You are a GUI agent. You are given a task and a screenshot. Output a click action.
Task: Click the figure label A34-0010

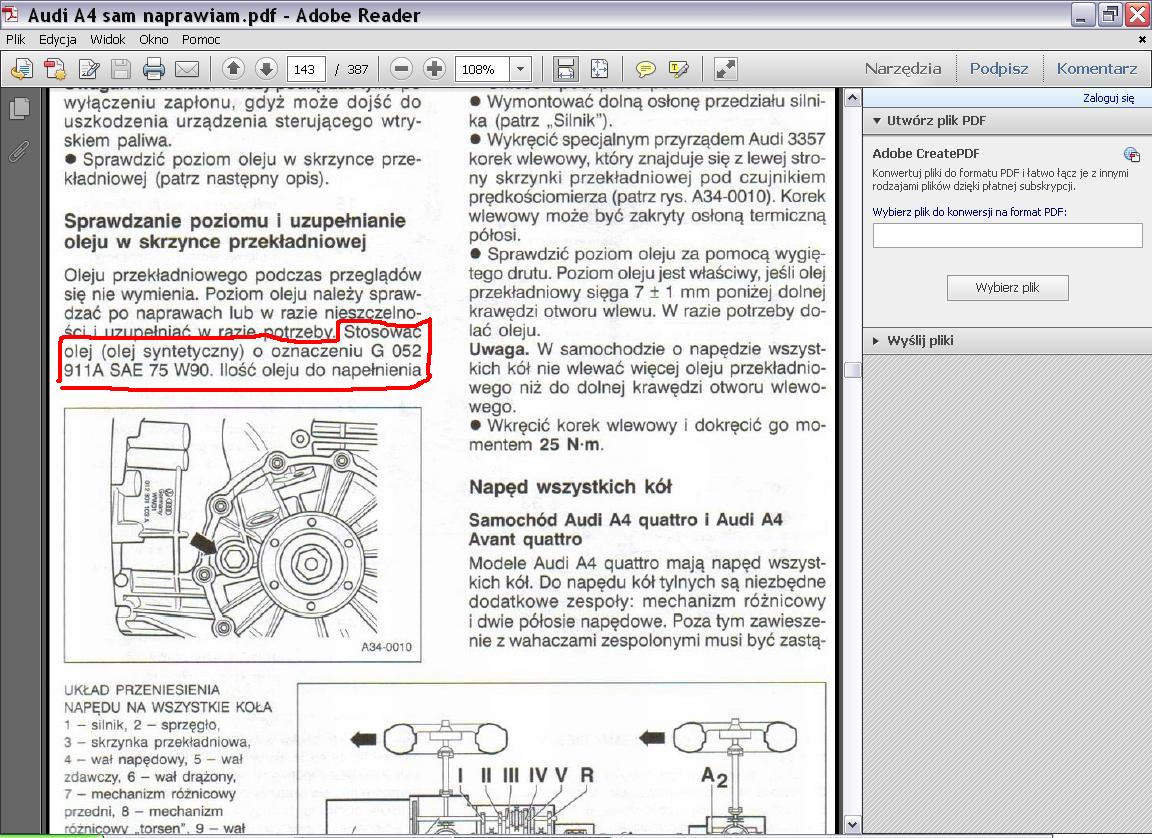[386, 647]
